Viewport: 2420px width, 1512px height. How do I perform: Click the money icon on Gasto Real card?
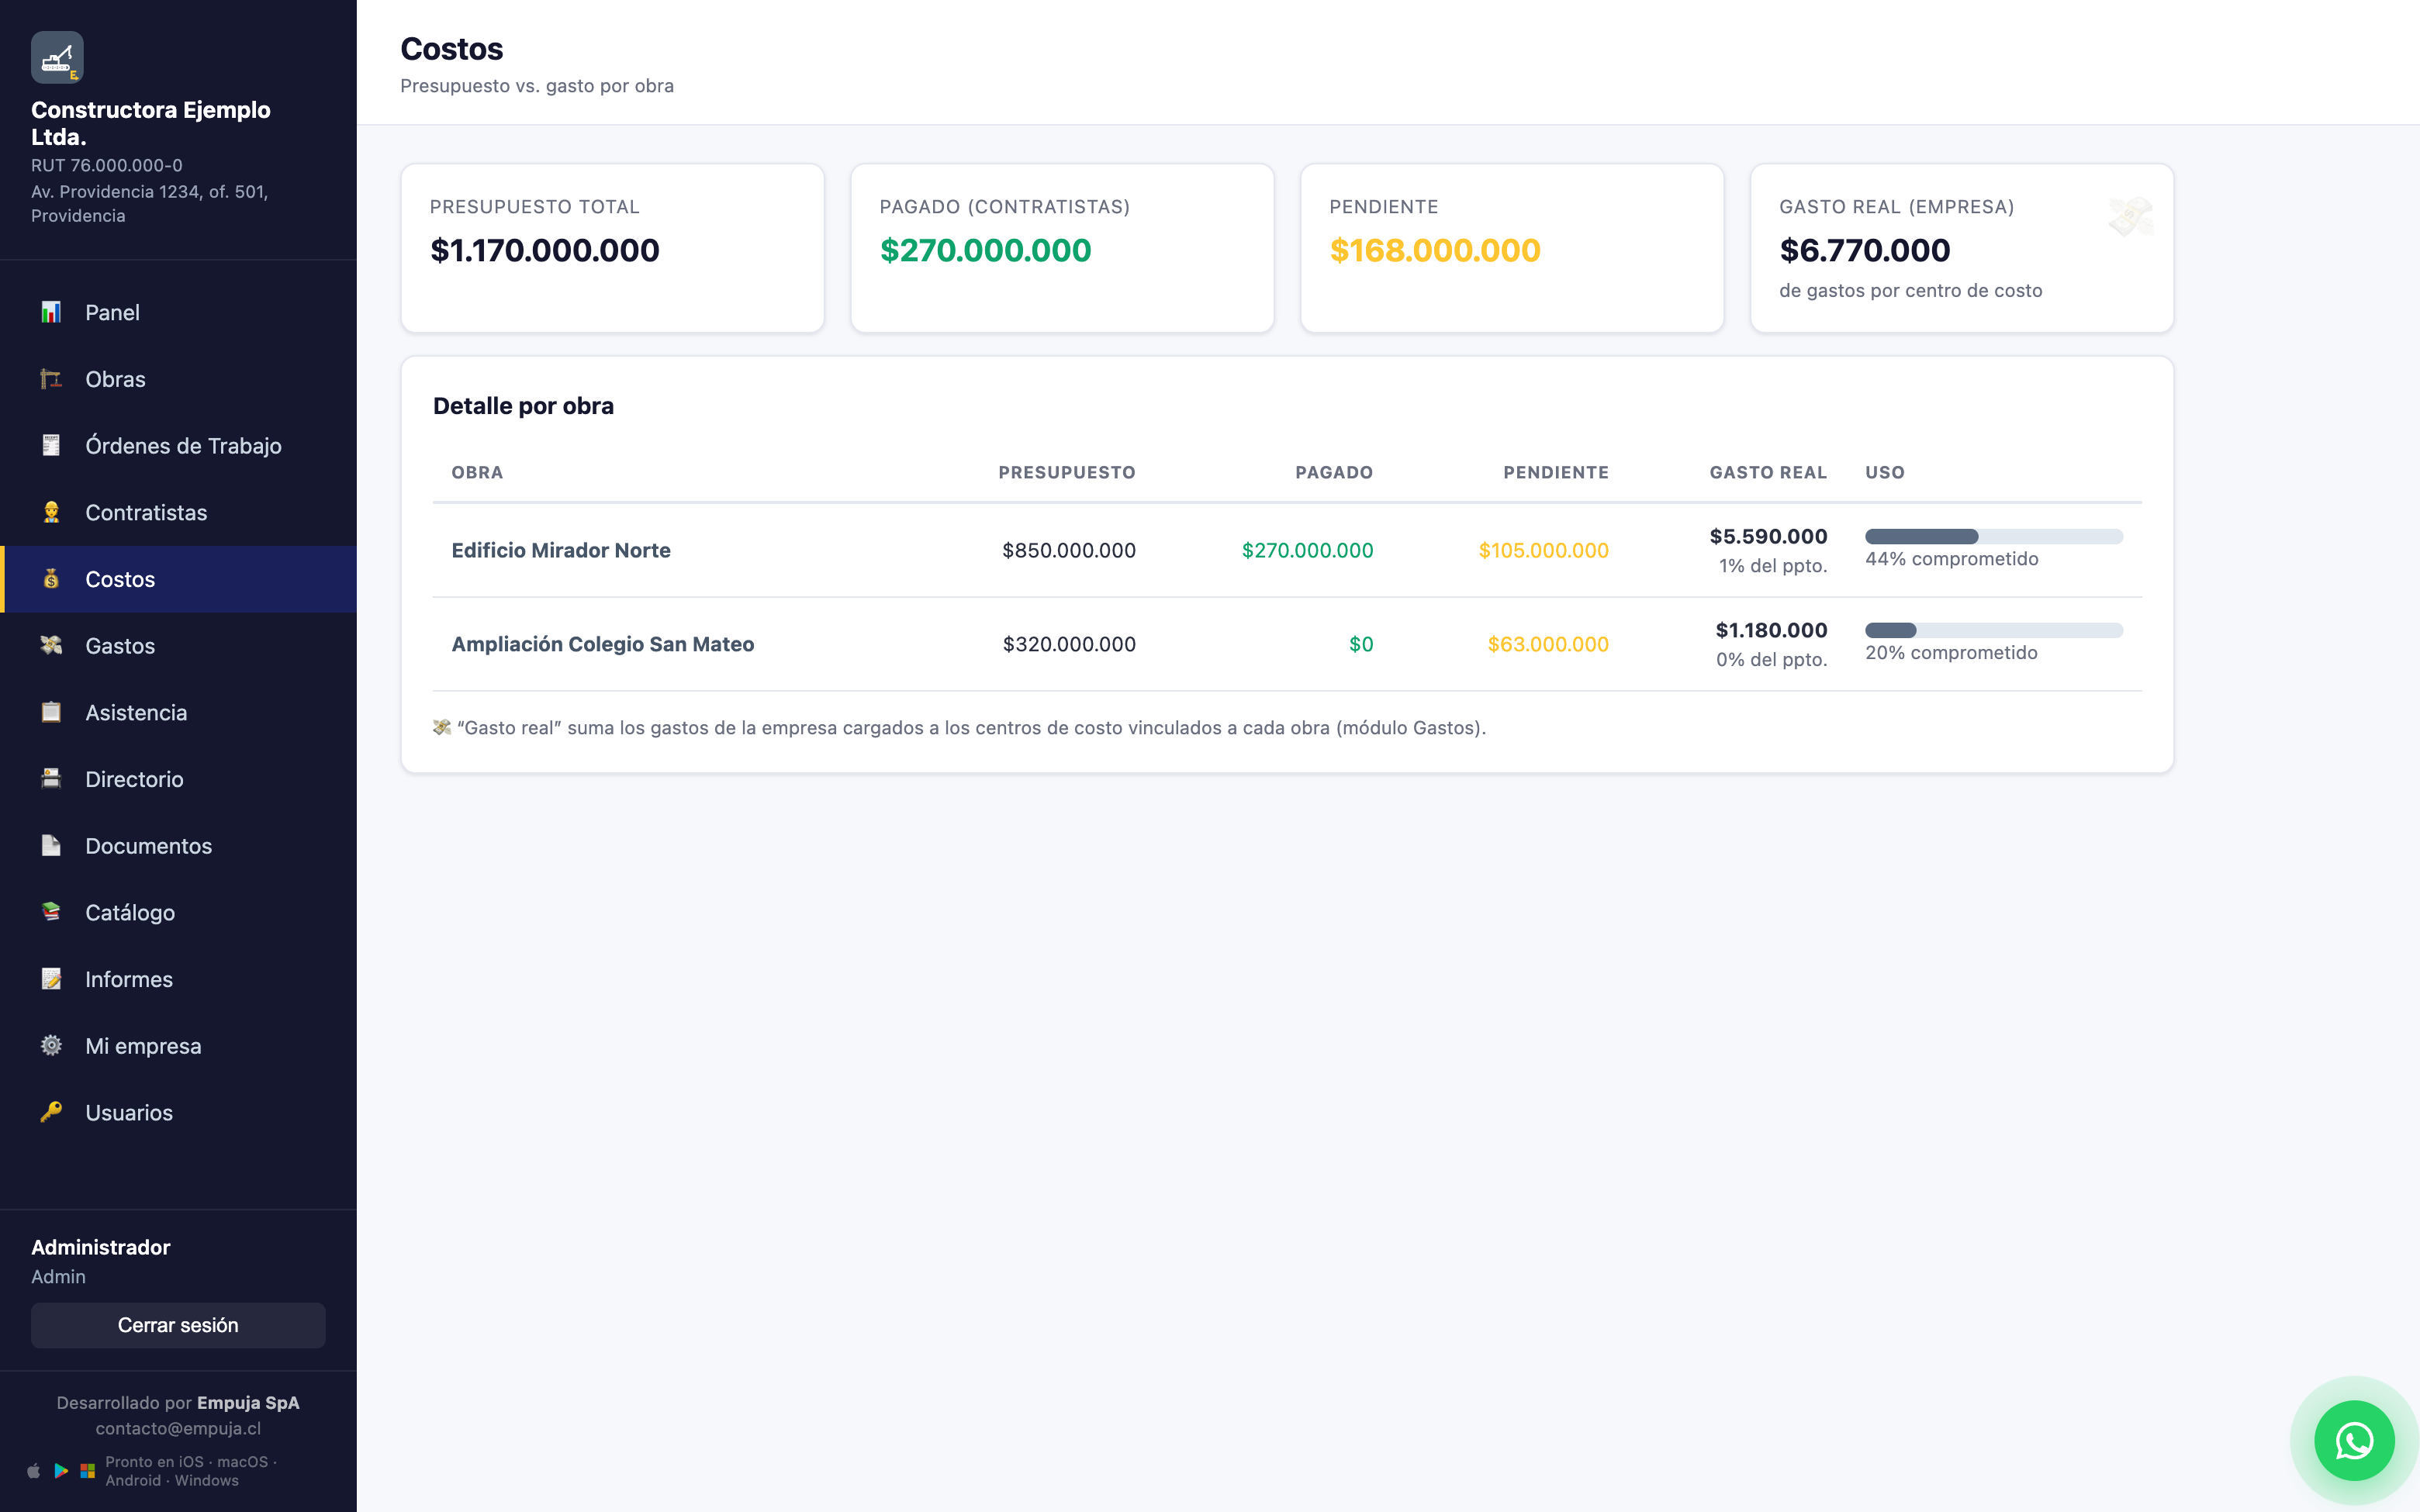[x=2130, y=216]
